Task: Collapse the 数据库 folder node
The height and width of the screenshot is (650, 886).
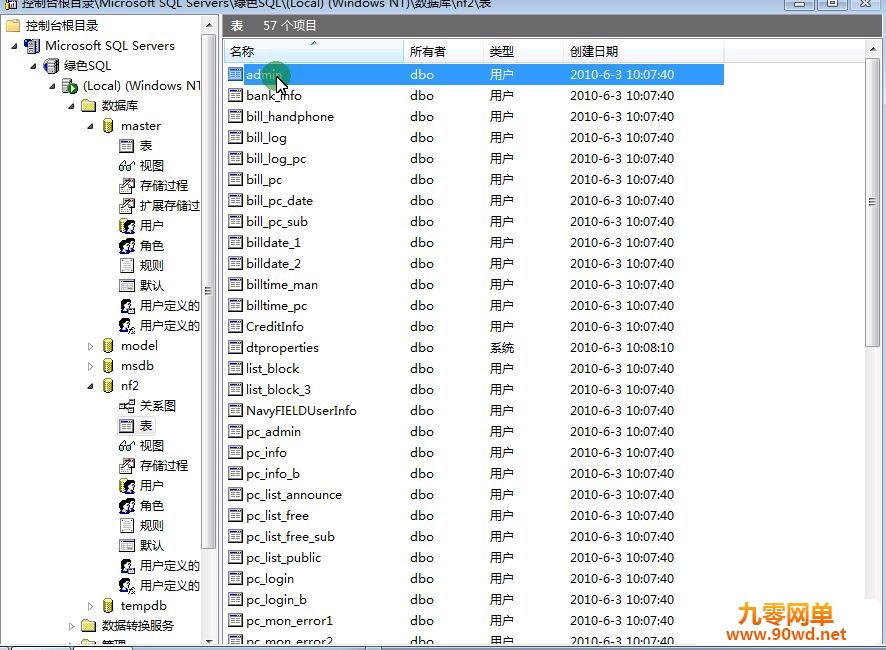Action: 72,106
